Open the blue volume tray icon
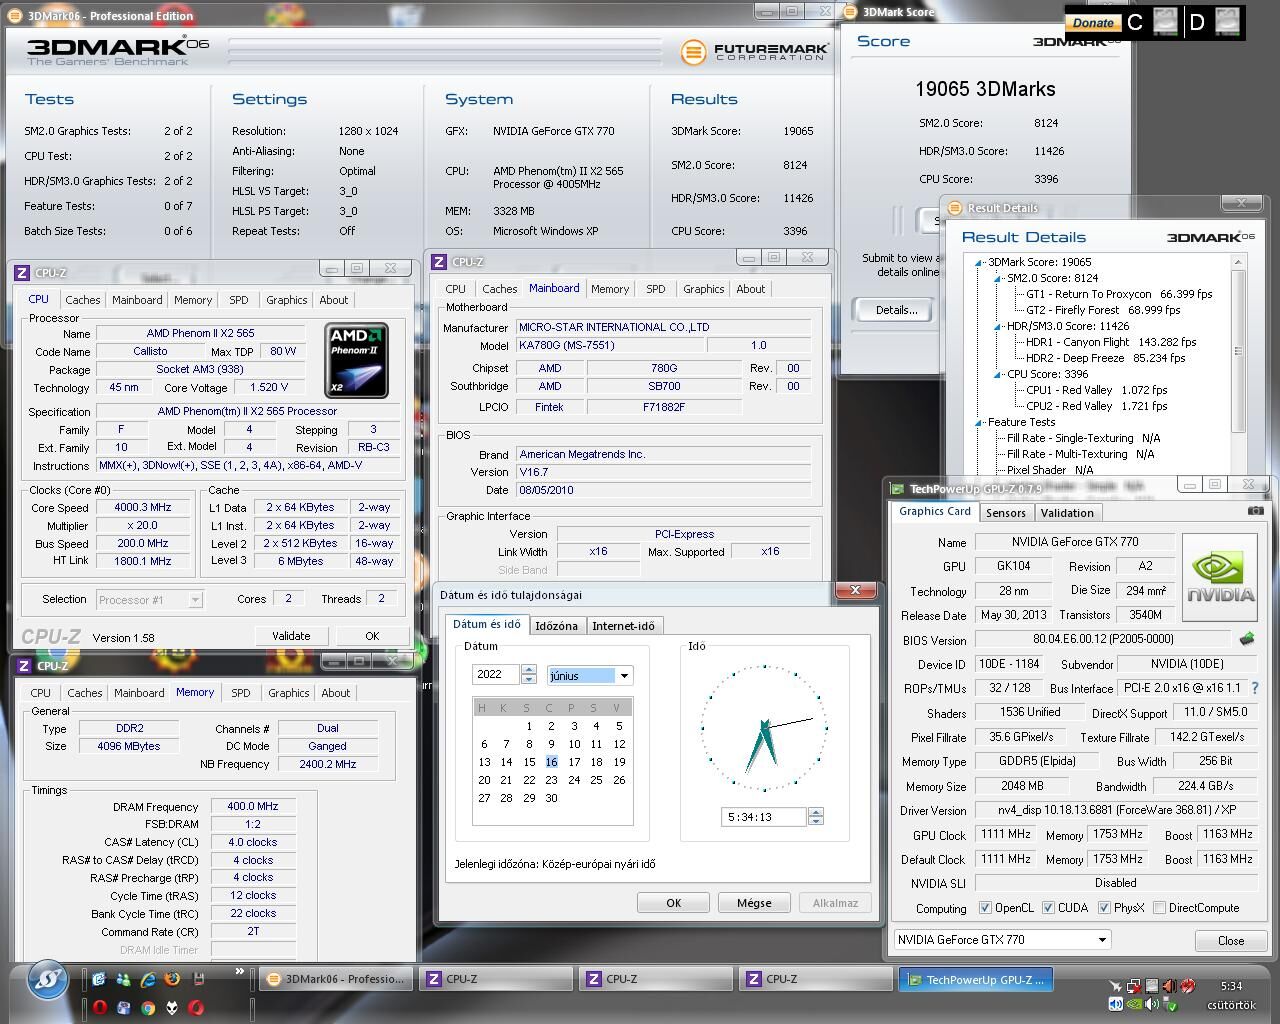Screen dimensions: 1280x1024 [x=1116, y=1004]
